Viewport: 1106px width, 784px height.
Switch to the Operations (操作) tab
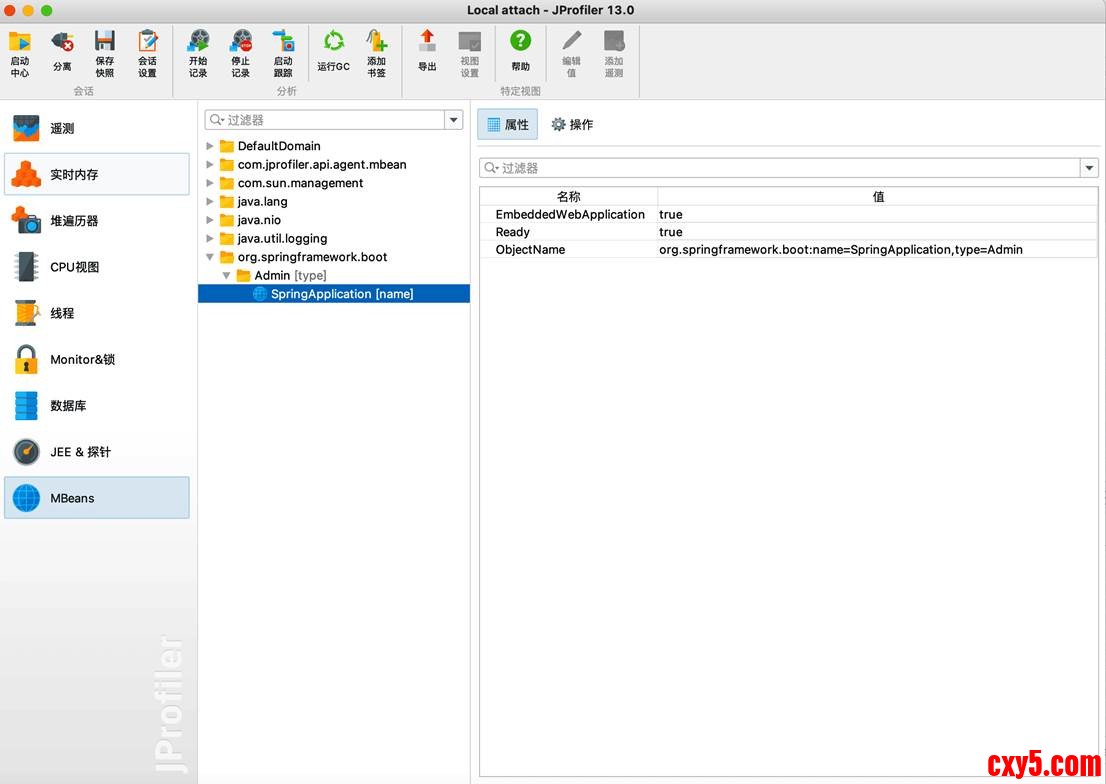572,125
